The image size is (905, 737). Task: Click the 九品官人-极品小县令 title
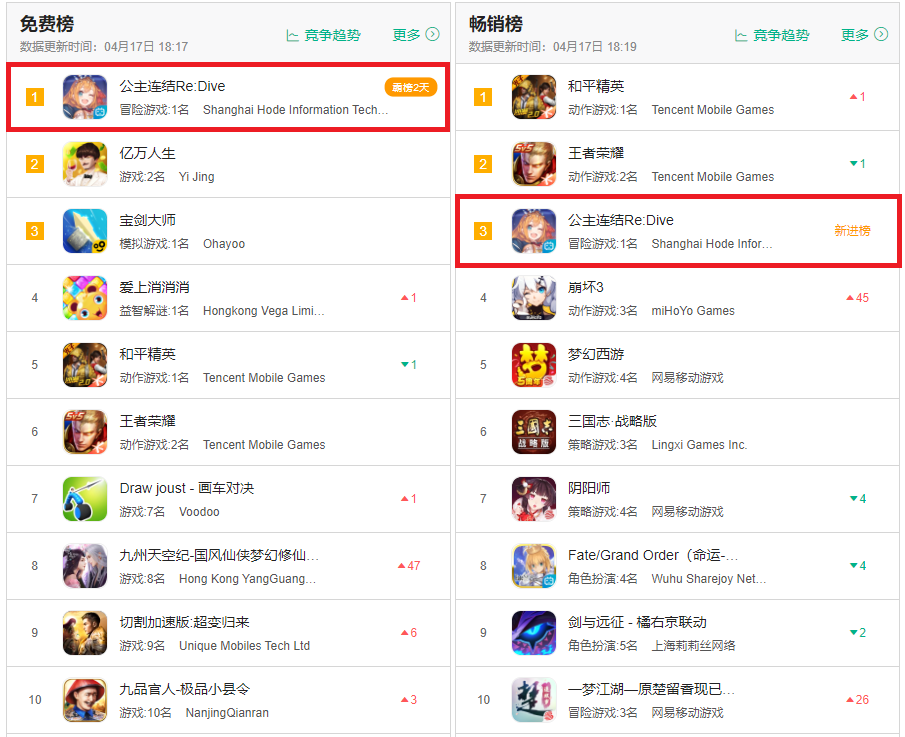(x=185, y=689)
